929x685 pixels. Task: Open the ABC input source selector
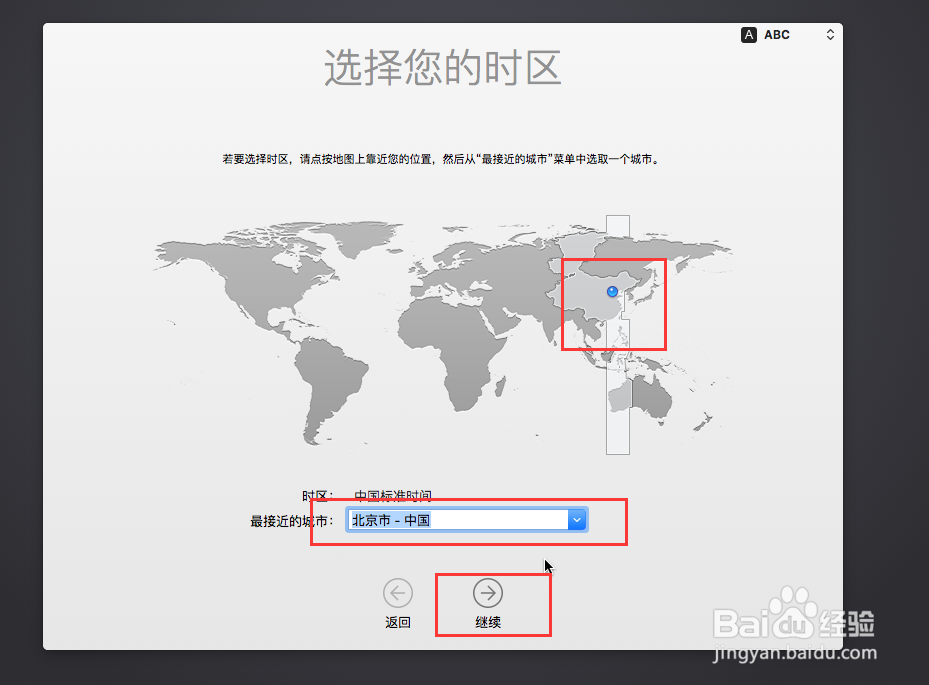pyautogui.click(x=775, y=34)
